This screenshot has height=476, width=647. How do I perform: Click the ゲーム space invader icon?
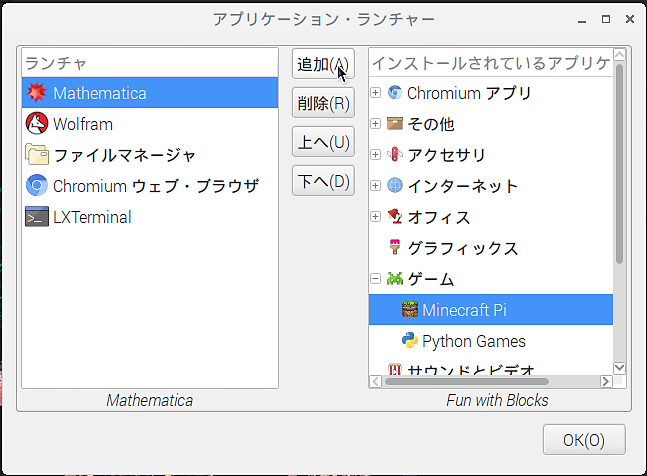pyautogui.click(x=395, y=278)
